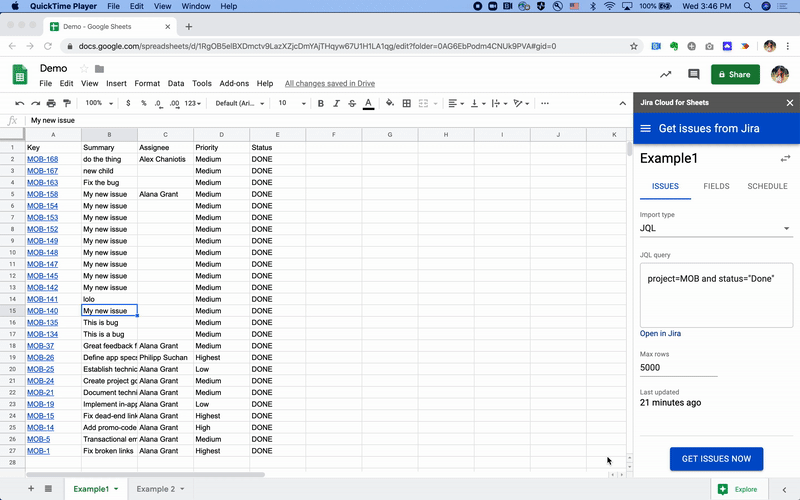Open the Example 2 sheet tab arrow
The height and width of the screenshot is (500, 800).
click(182, 489)
